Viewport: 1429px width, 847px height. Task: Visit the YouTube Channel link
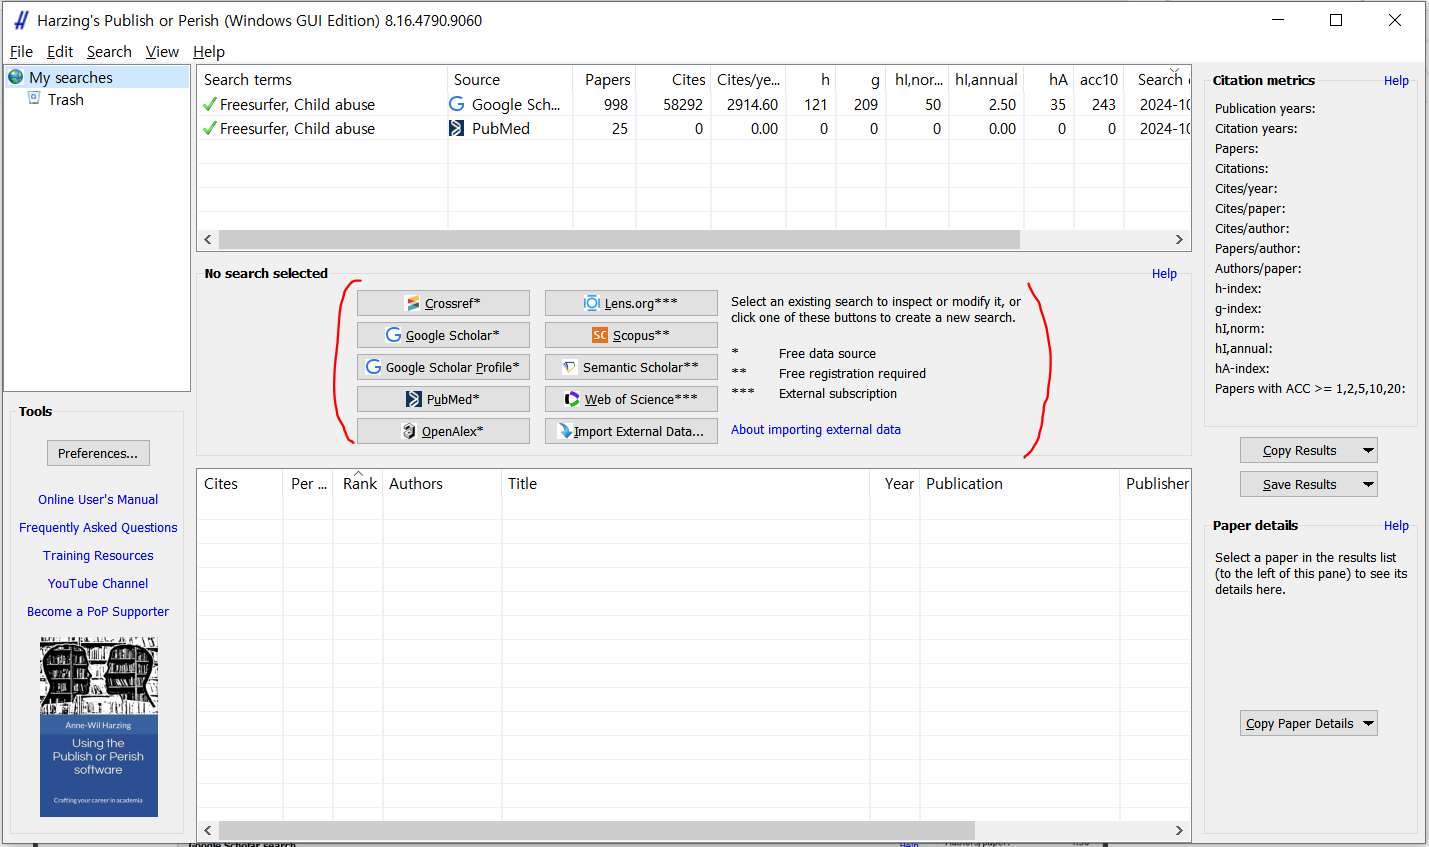pyautogui.click(x=98, y=583)
